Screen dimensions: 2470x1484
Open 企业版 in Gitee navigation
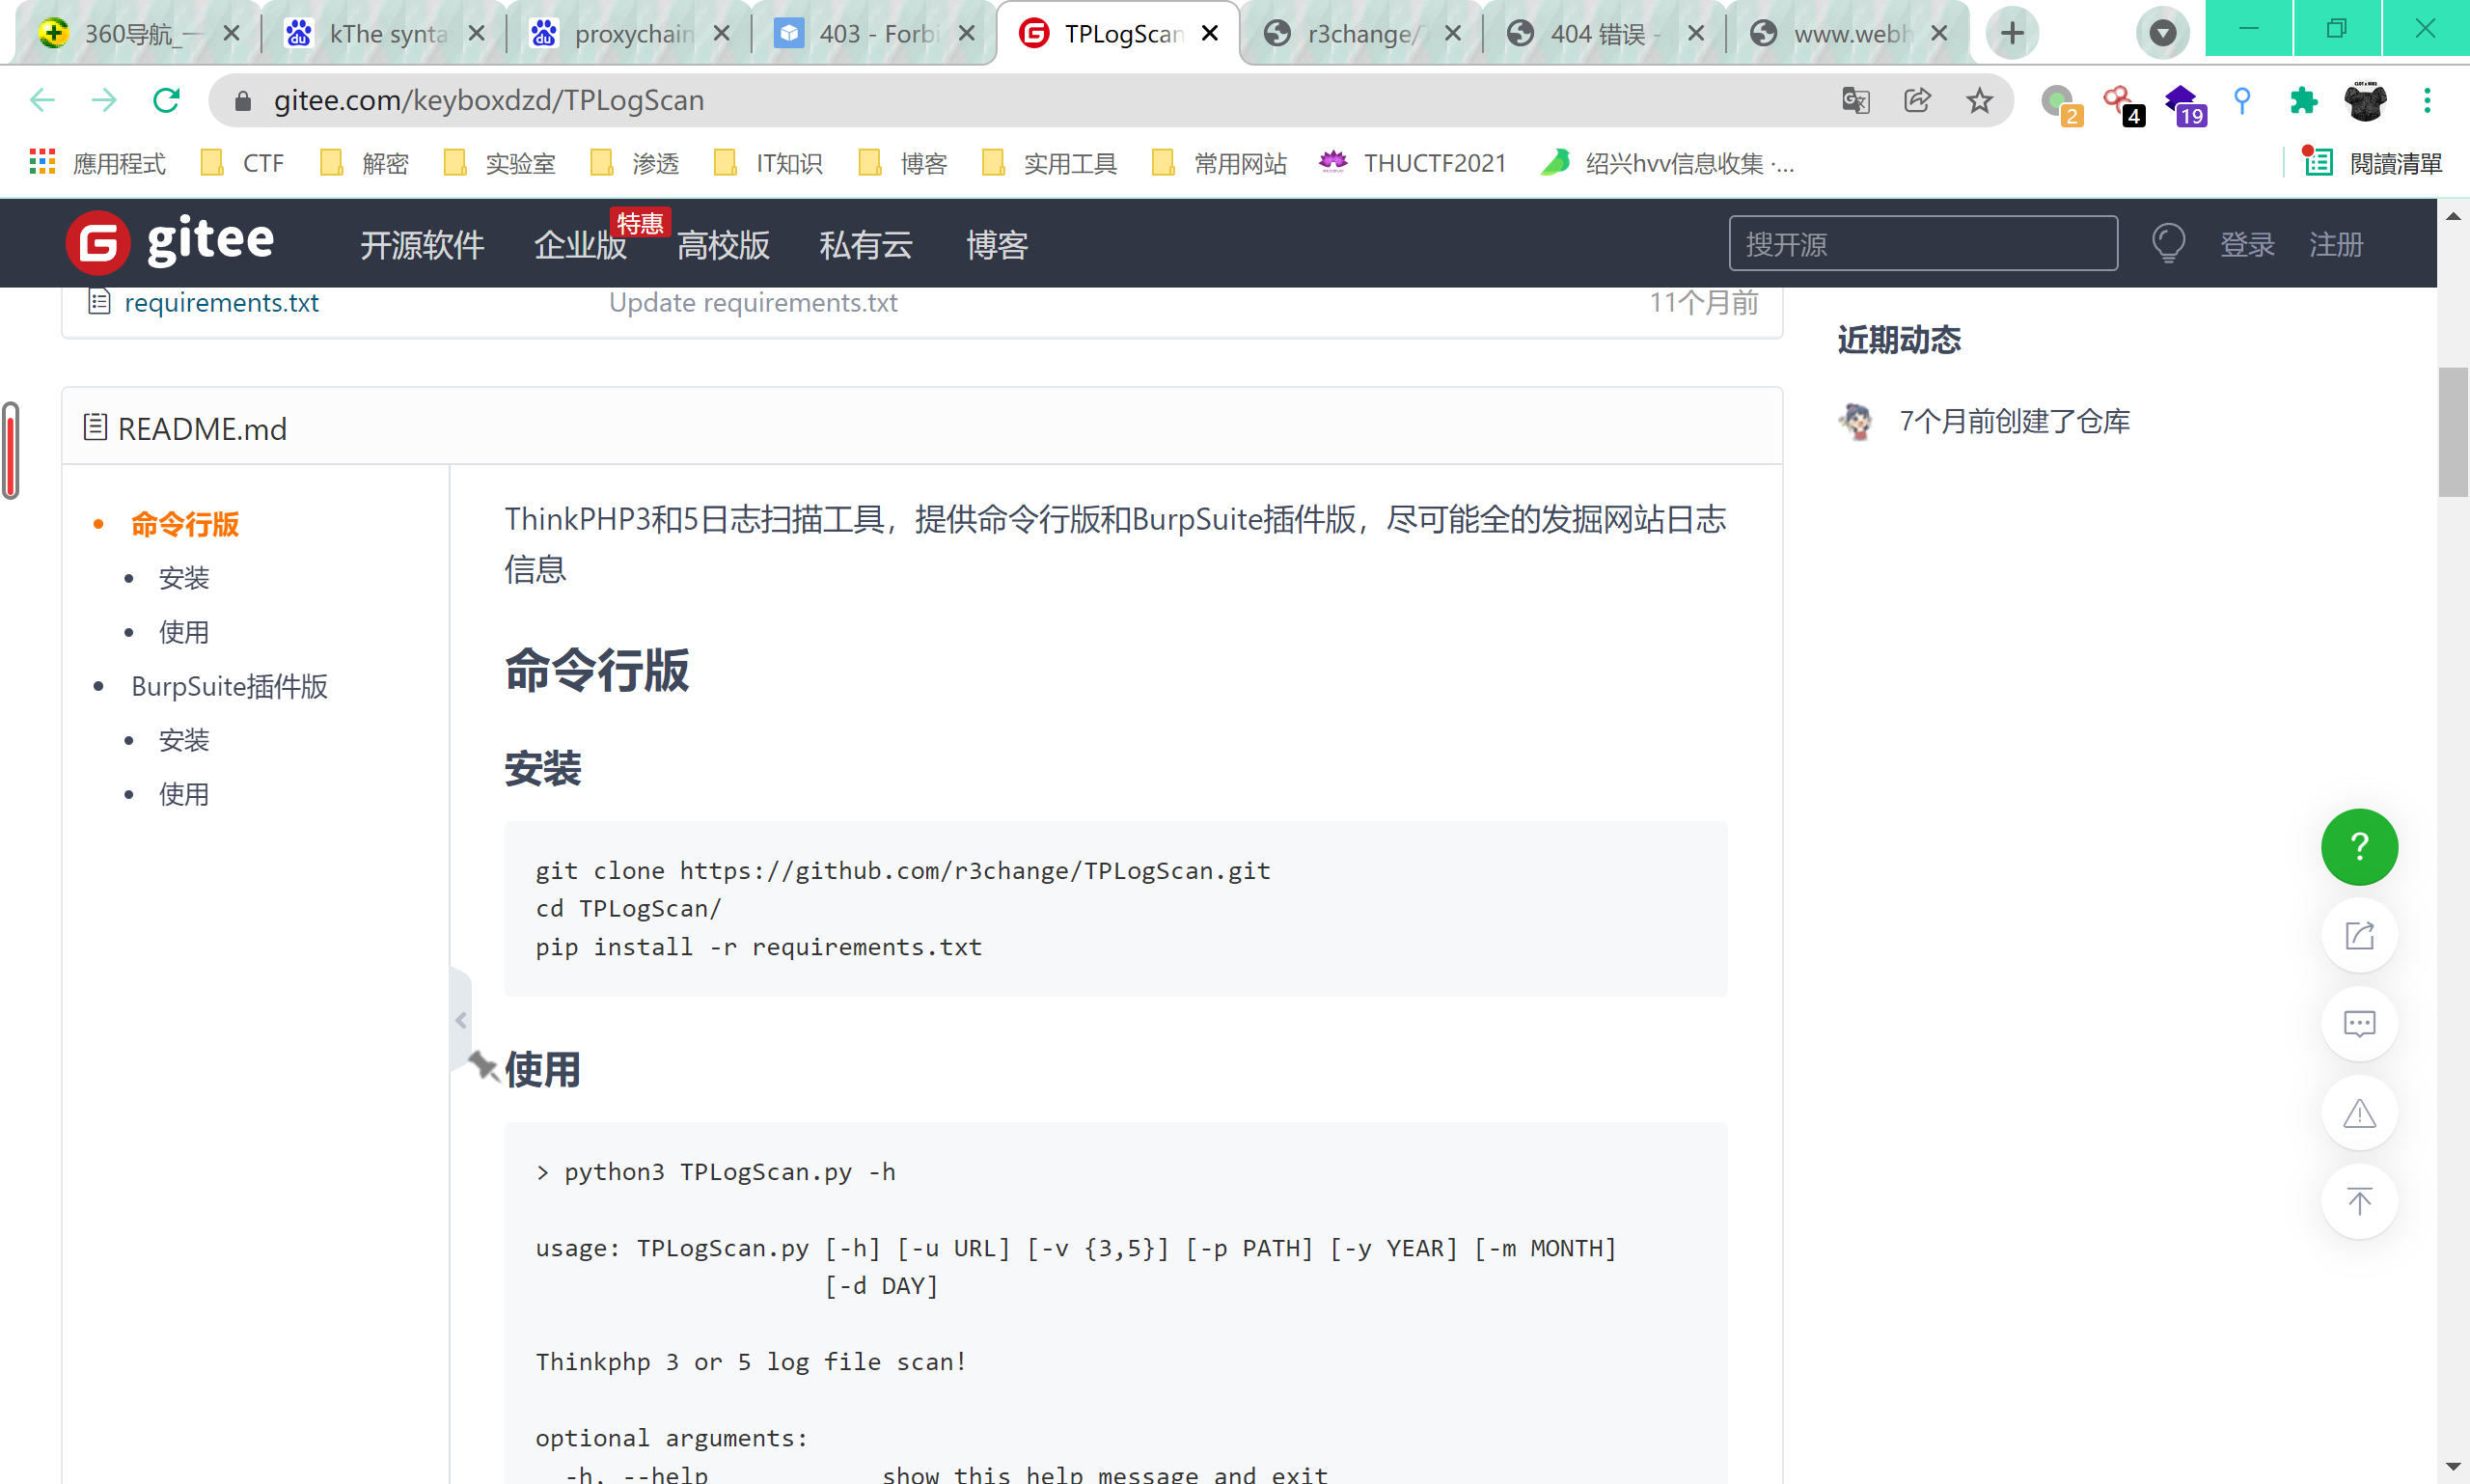pos(580,244)
